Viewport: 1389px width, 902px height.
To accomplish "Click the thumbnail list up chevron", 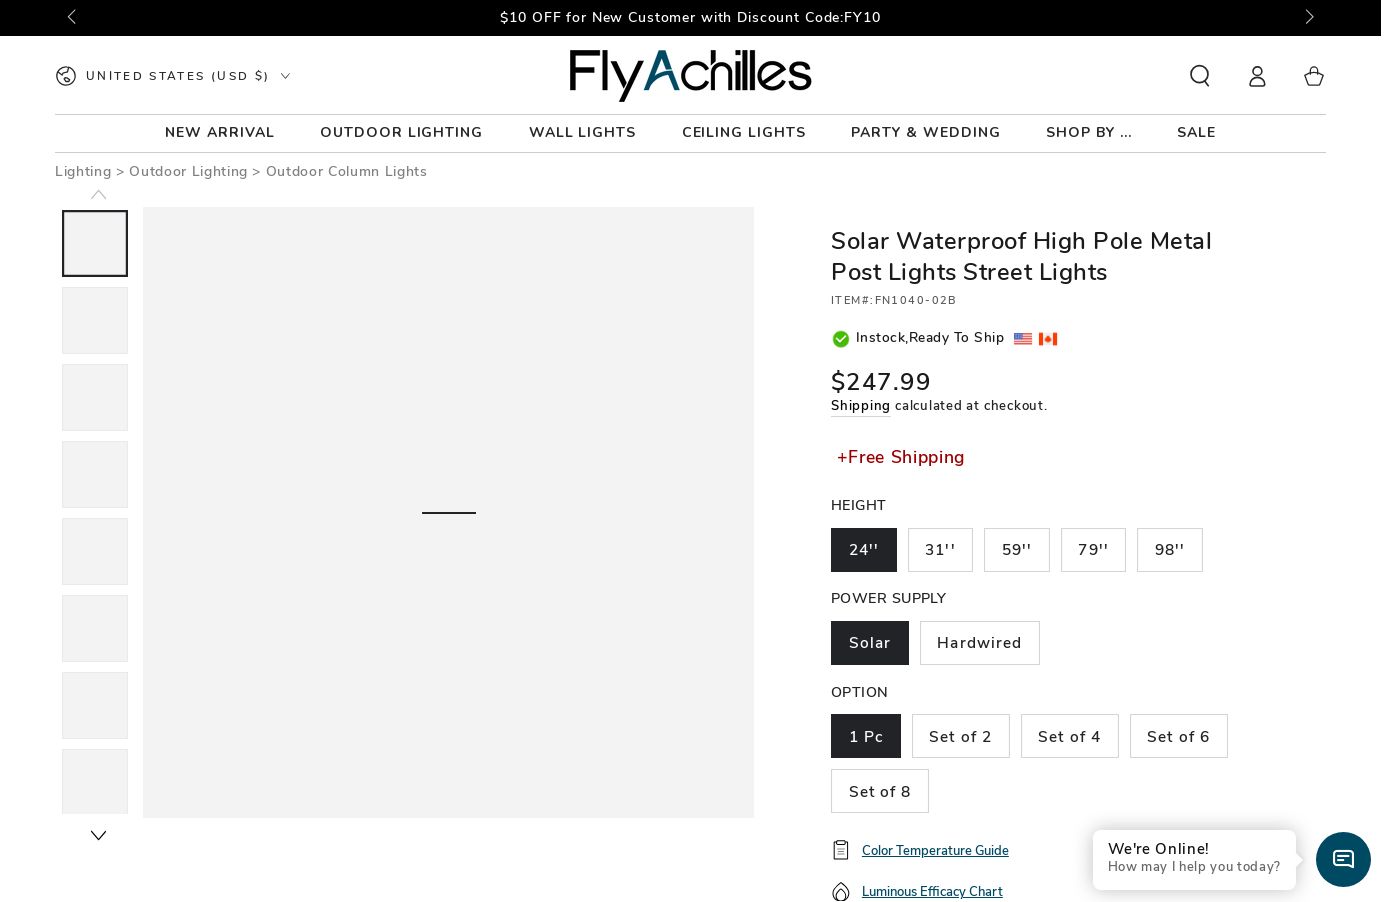I will pos(98,195).
